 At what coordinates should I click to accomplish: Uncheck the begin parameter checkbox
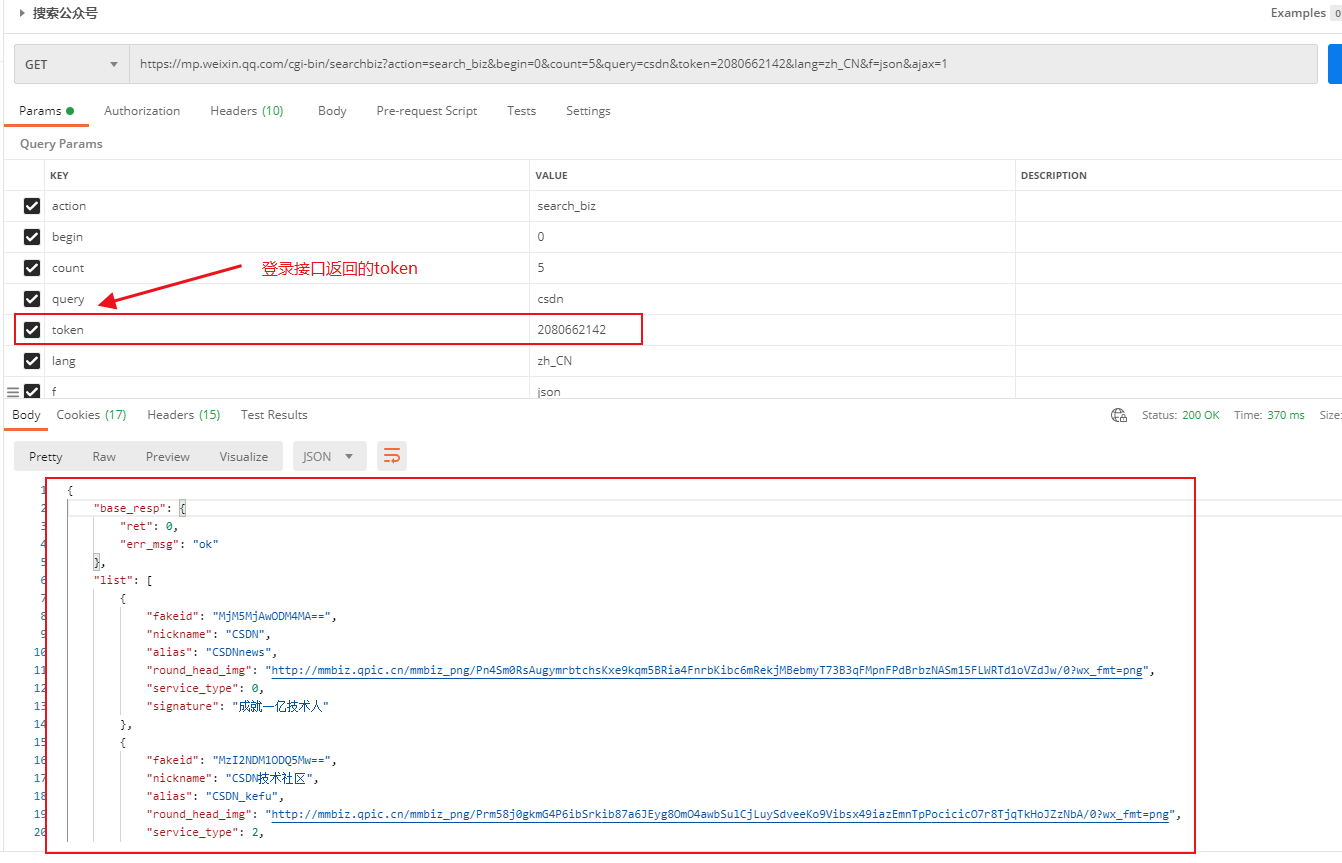pos(32,237)
